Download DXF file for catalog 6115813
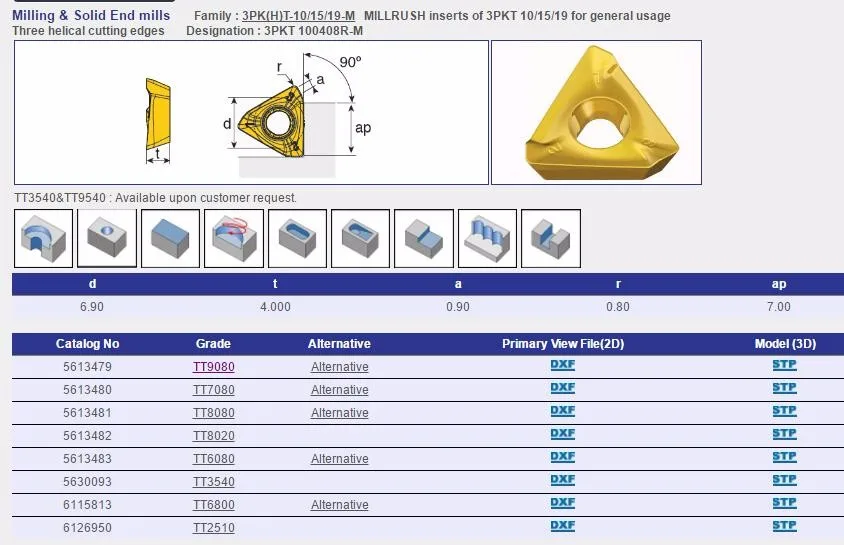The image size is (844, 545). pos(562,503)
